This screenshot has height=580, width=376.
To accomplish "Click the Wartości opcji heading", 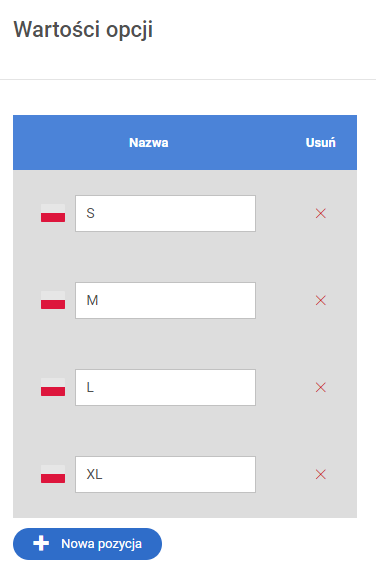I will click(x=83, y=30).
